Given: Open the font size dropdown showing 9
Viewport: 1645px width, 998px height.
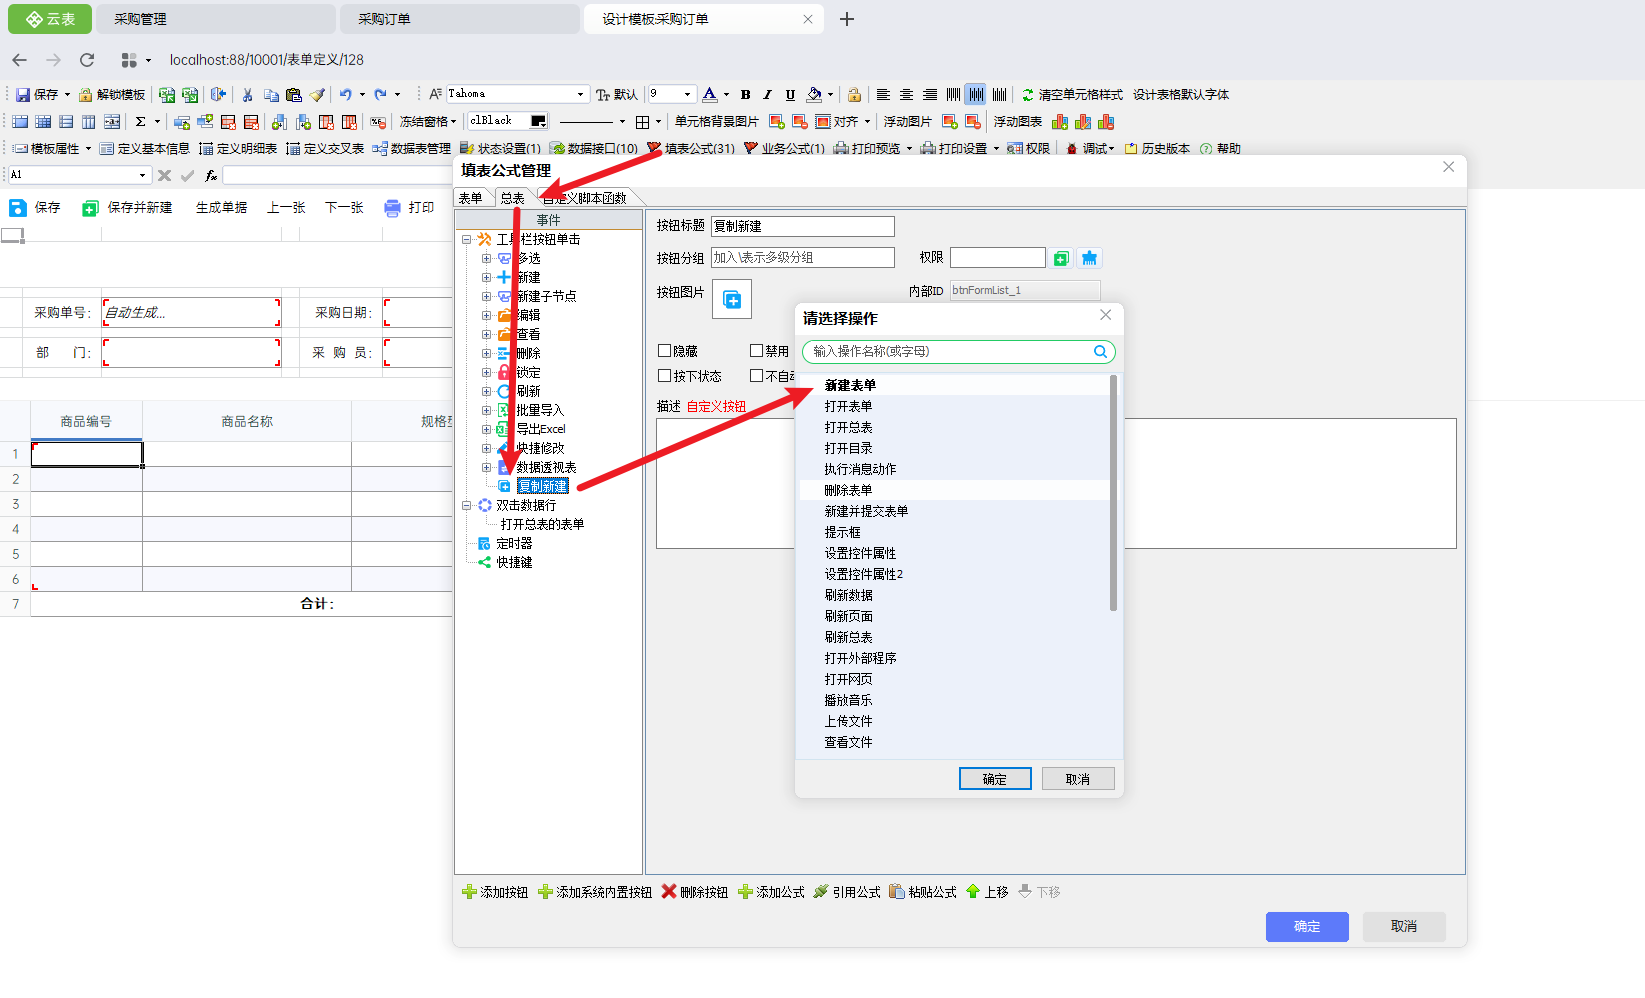Looking at the screenshot, I should [x=687, y=95].
